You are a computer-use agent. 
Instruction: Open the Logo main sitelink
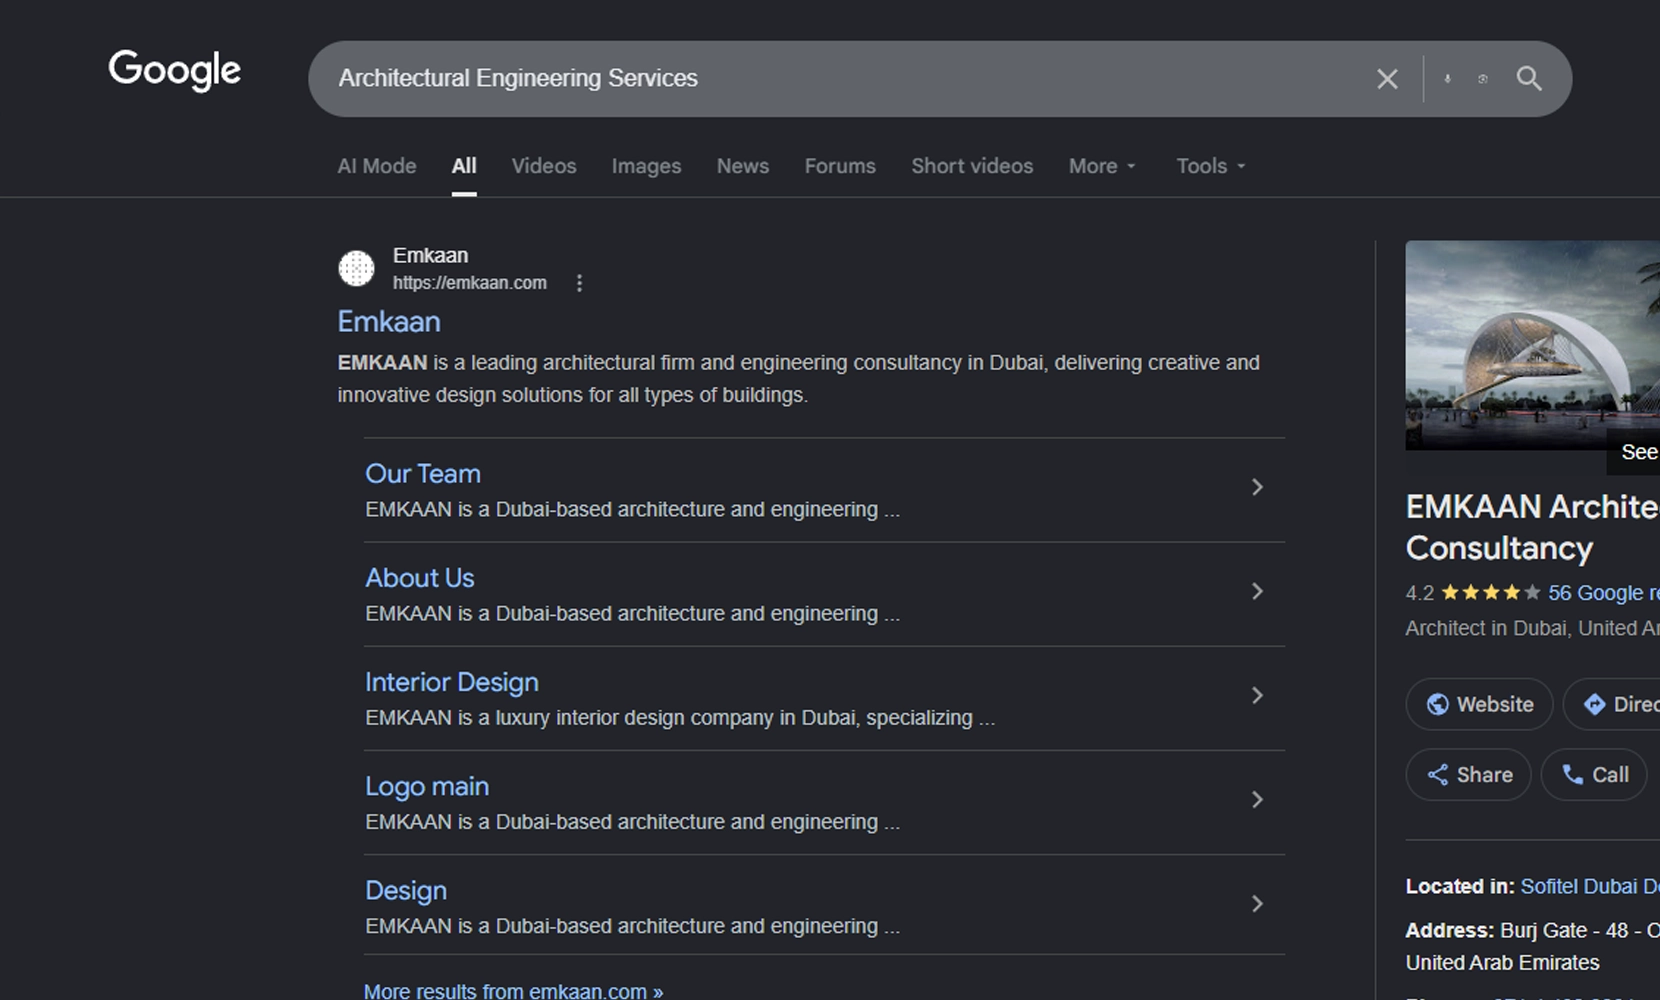click(427, 787)
